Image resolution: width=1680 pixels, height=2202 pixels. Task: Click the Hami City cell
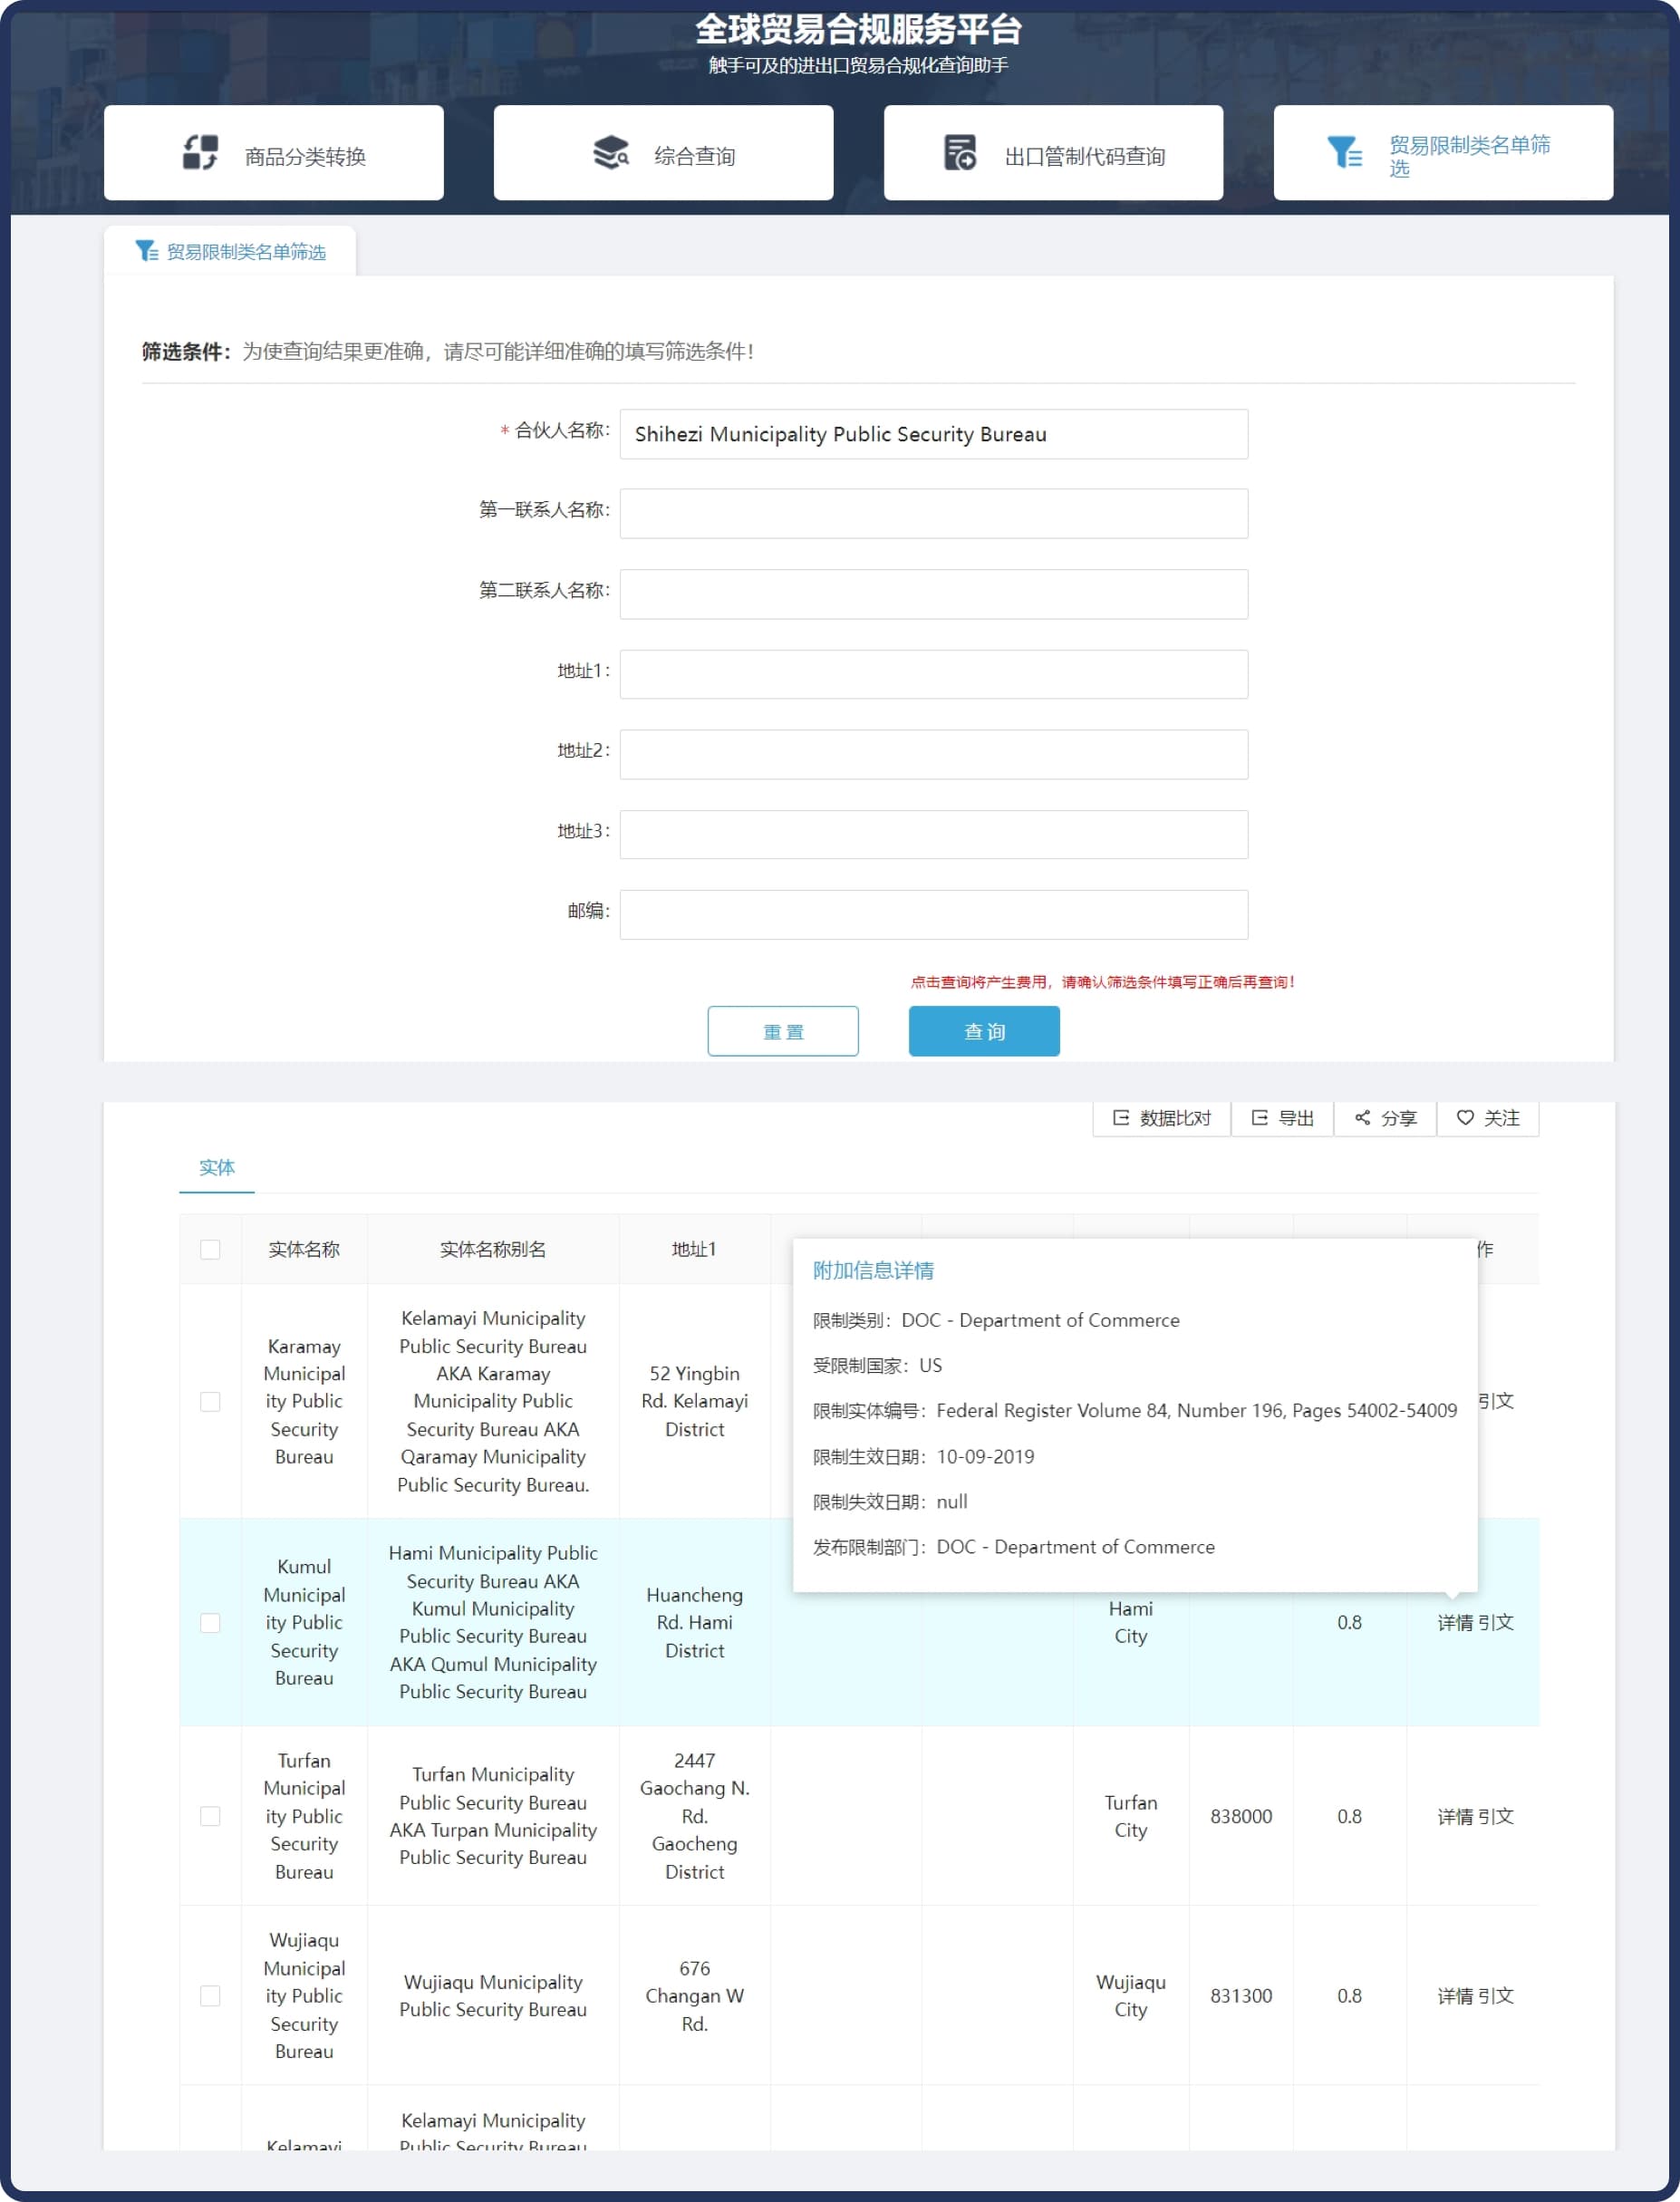[1131, 1622]
